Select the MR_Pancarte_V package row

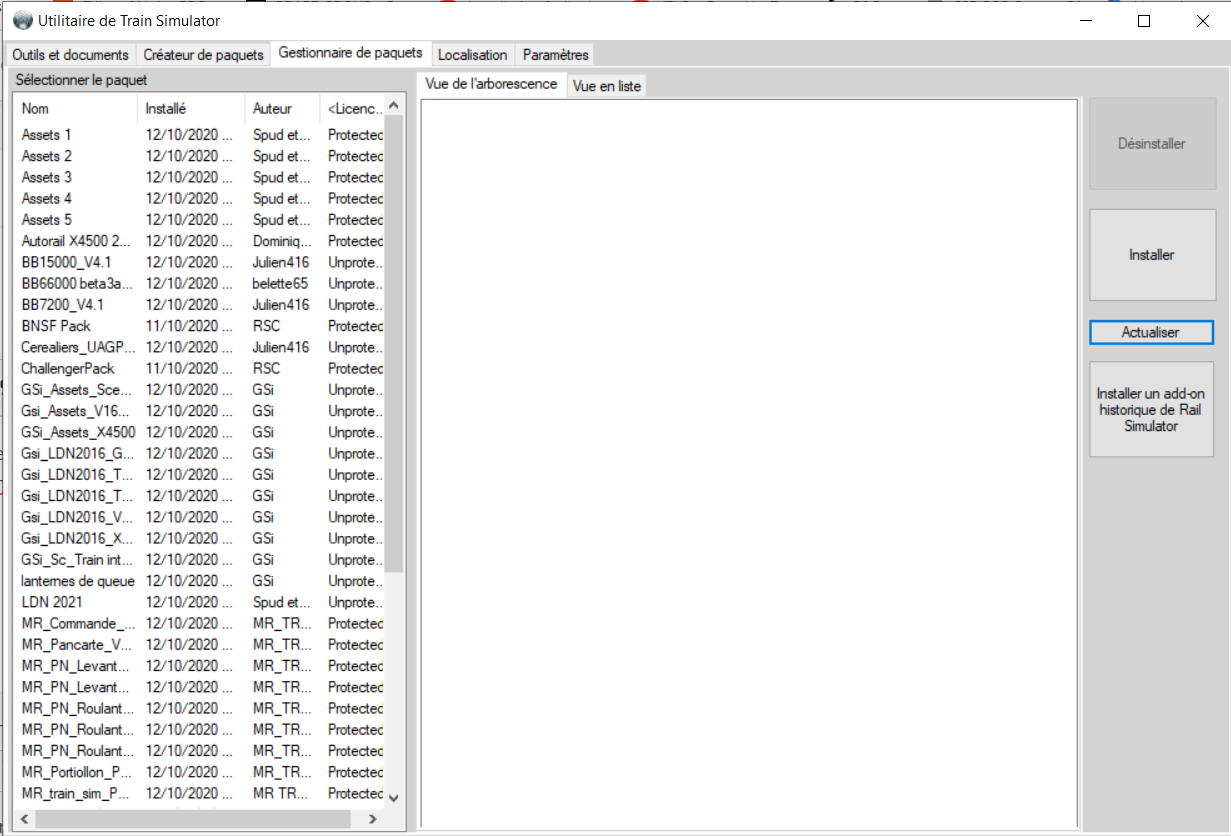click(x=199, y=645)
